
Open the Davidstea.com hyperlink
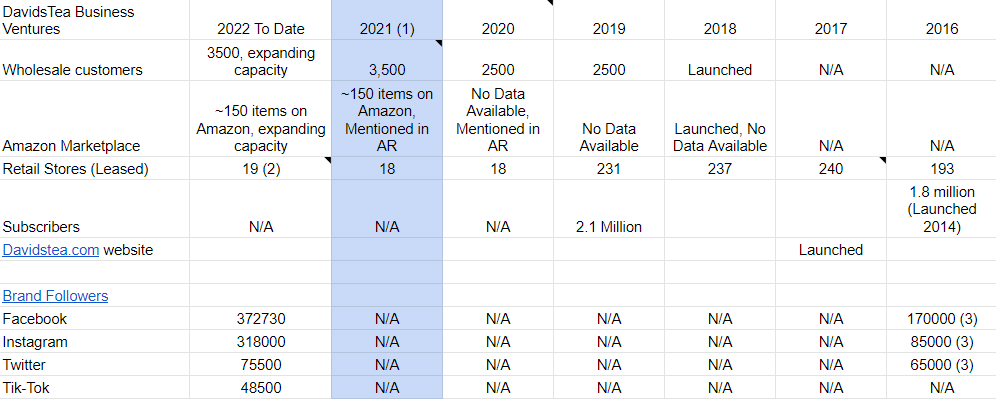click(51, 250)
